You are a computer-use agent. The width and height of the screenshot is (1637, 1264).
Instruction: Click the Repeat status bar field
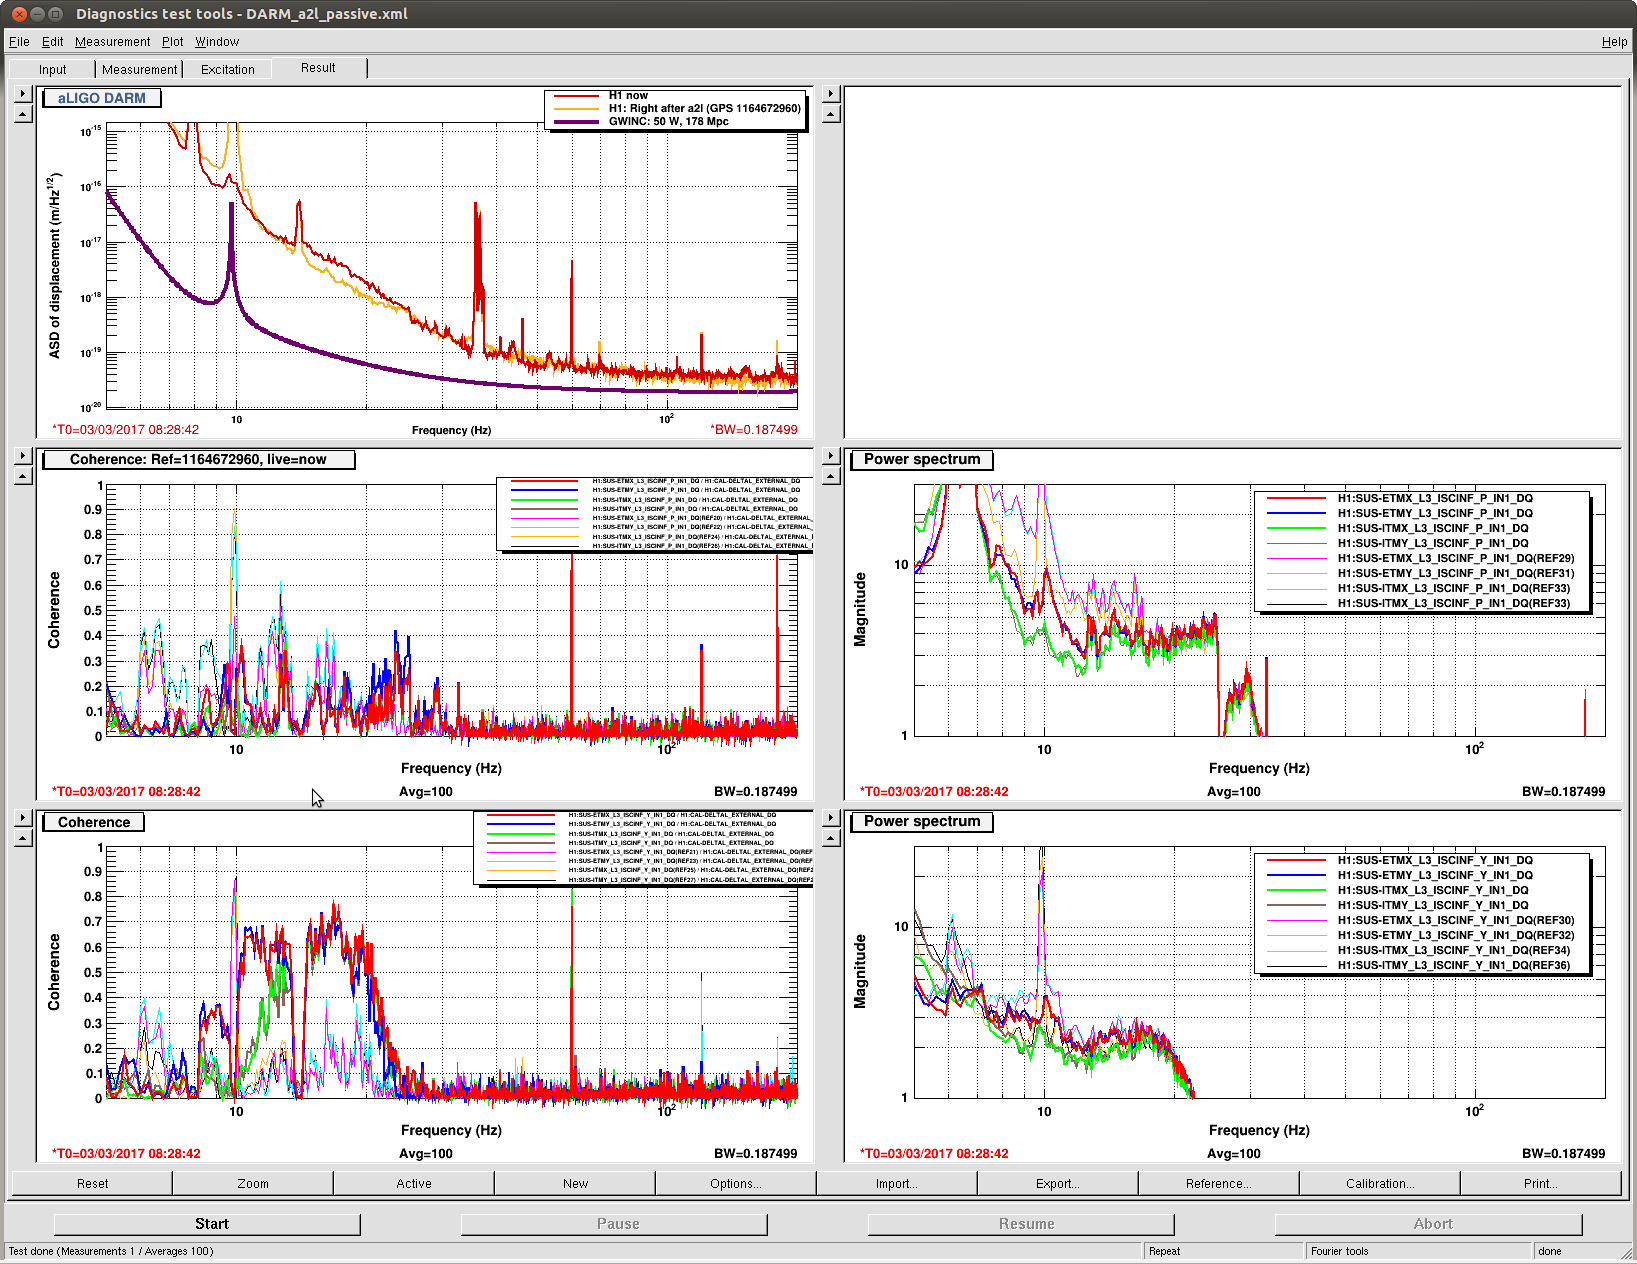click(x=1223, y=1251)
